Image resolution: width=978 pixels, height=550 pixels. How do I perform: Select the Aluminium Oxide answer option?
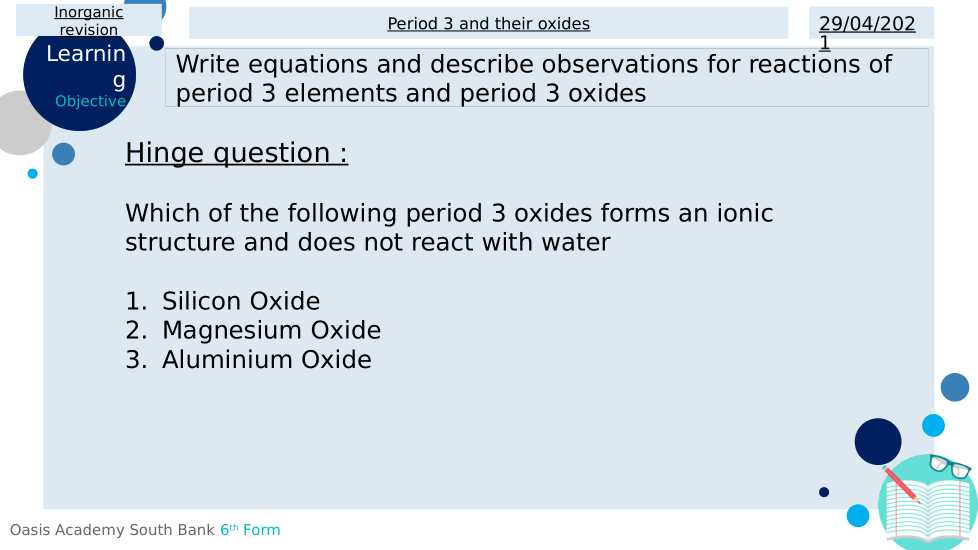[x=266, y=359]
